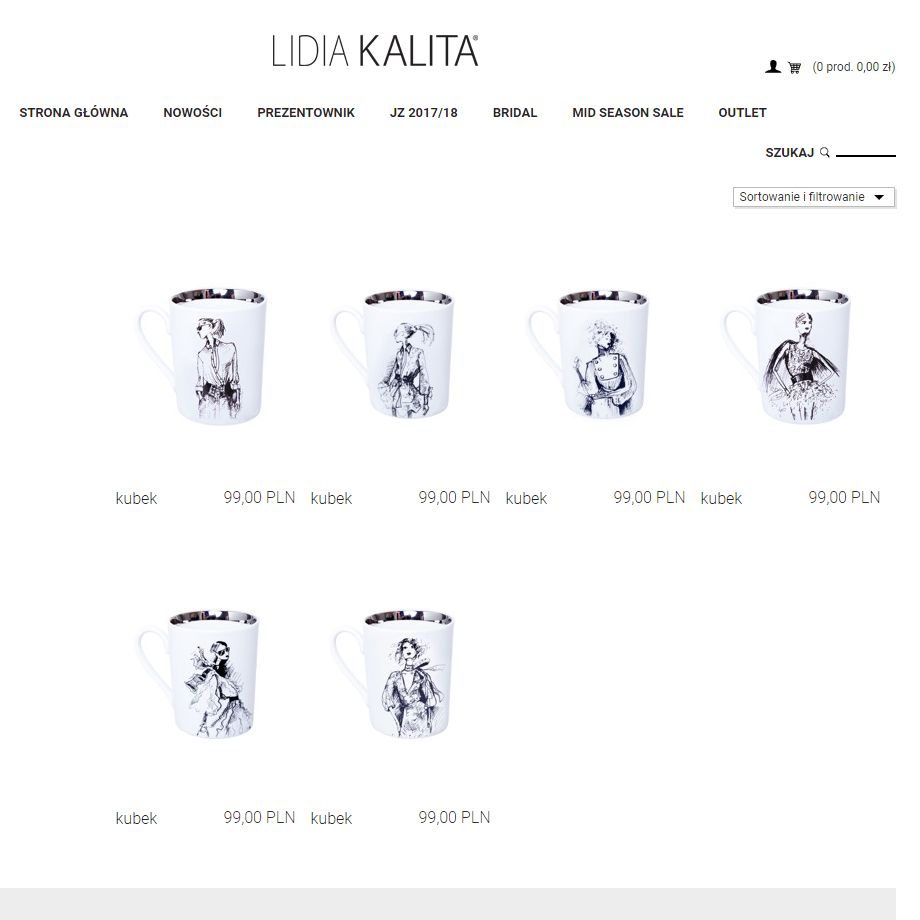This screenshot has height=920, width=920.
Task: Open the JZ 2017/18 collection
Action: [424, 113]
